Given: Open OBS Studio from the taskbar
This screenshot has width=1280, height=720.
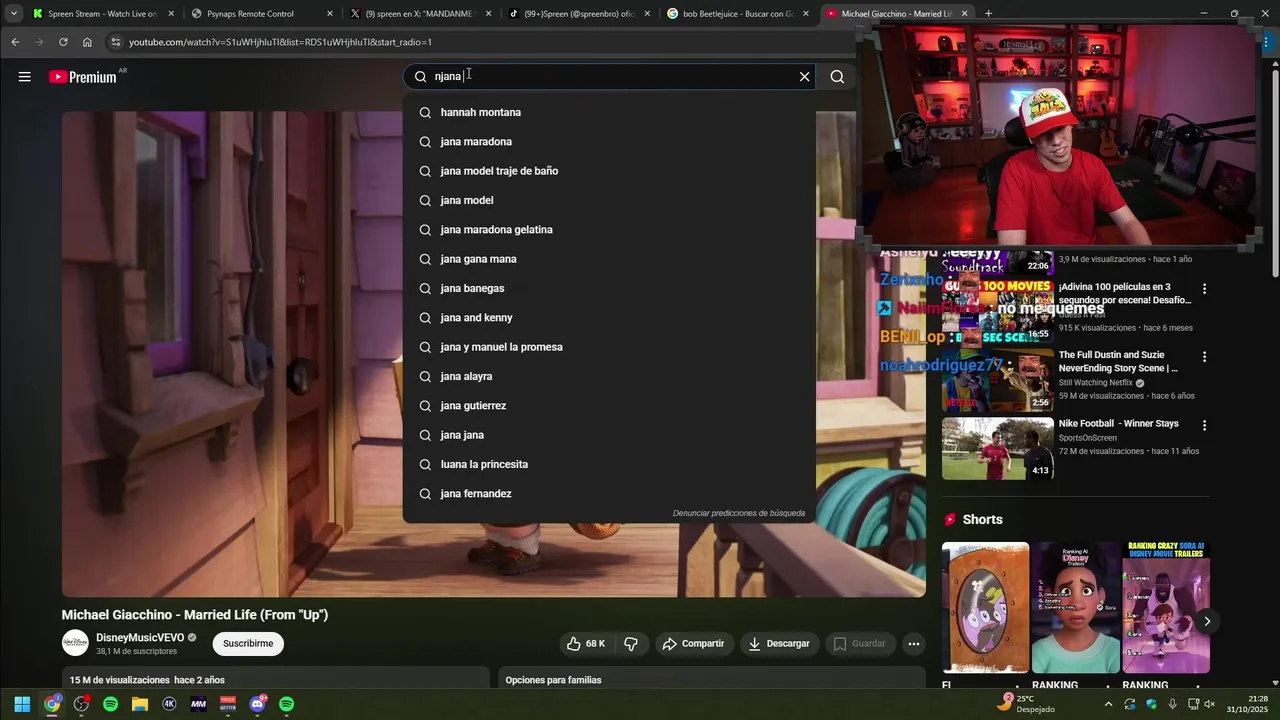Looking at the screenshot, I should (x=81, y=704).
